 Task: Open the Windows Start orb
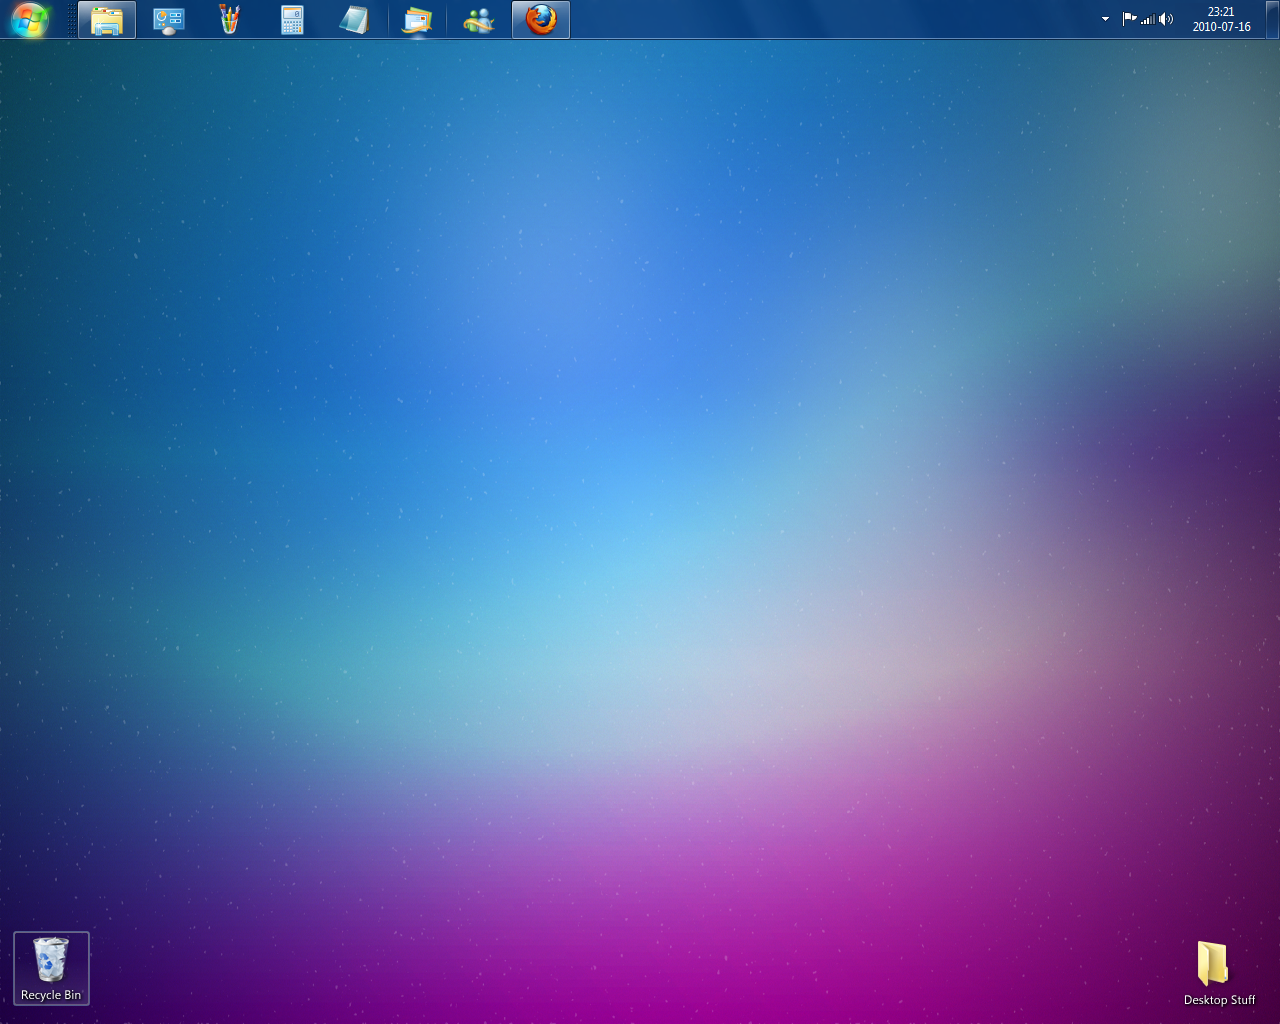click(x=30, y=19)
